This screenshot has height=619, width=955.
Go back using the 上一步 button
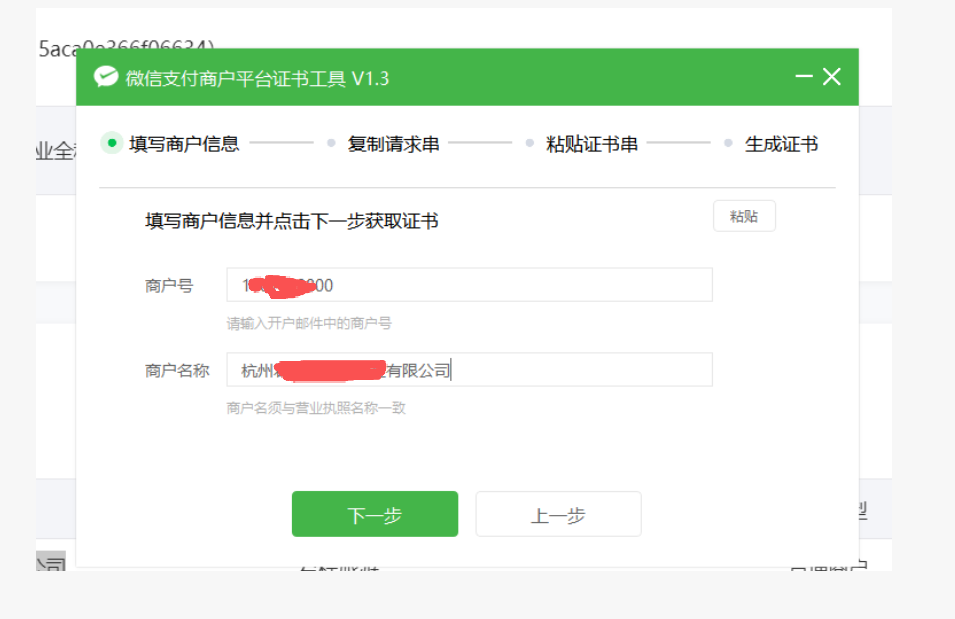pyautogui.click(x=558, y=514)
